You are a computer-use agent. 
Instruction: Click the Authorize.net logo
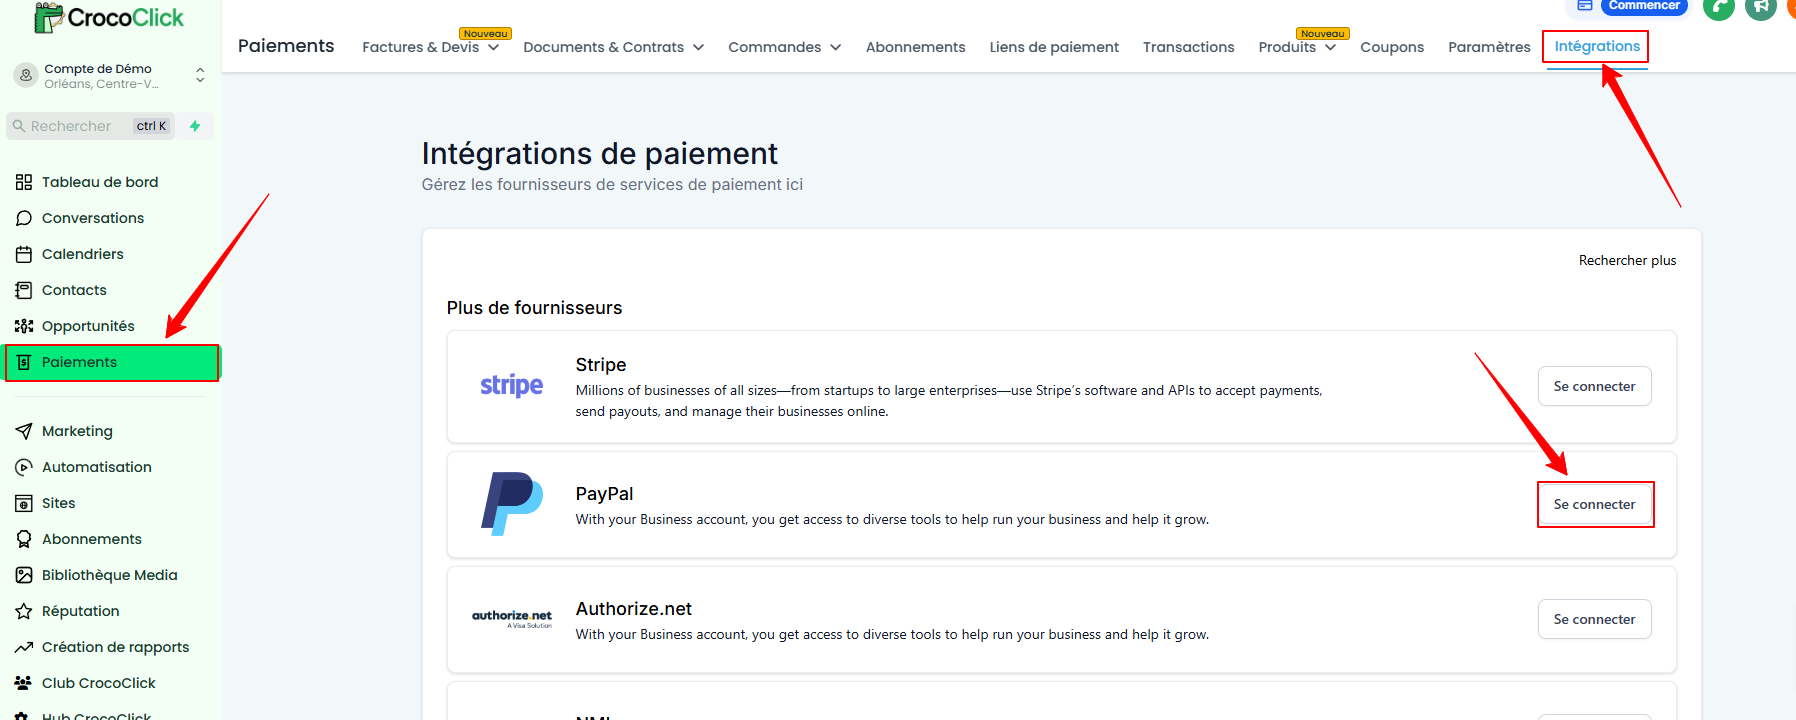[x=512, y=619]
